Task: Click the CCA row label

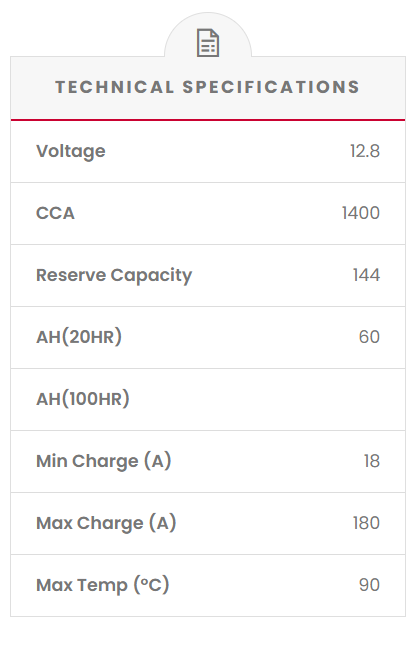Action: click(56, 213)
